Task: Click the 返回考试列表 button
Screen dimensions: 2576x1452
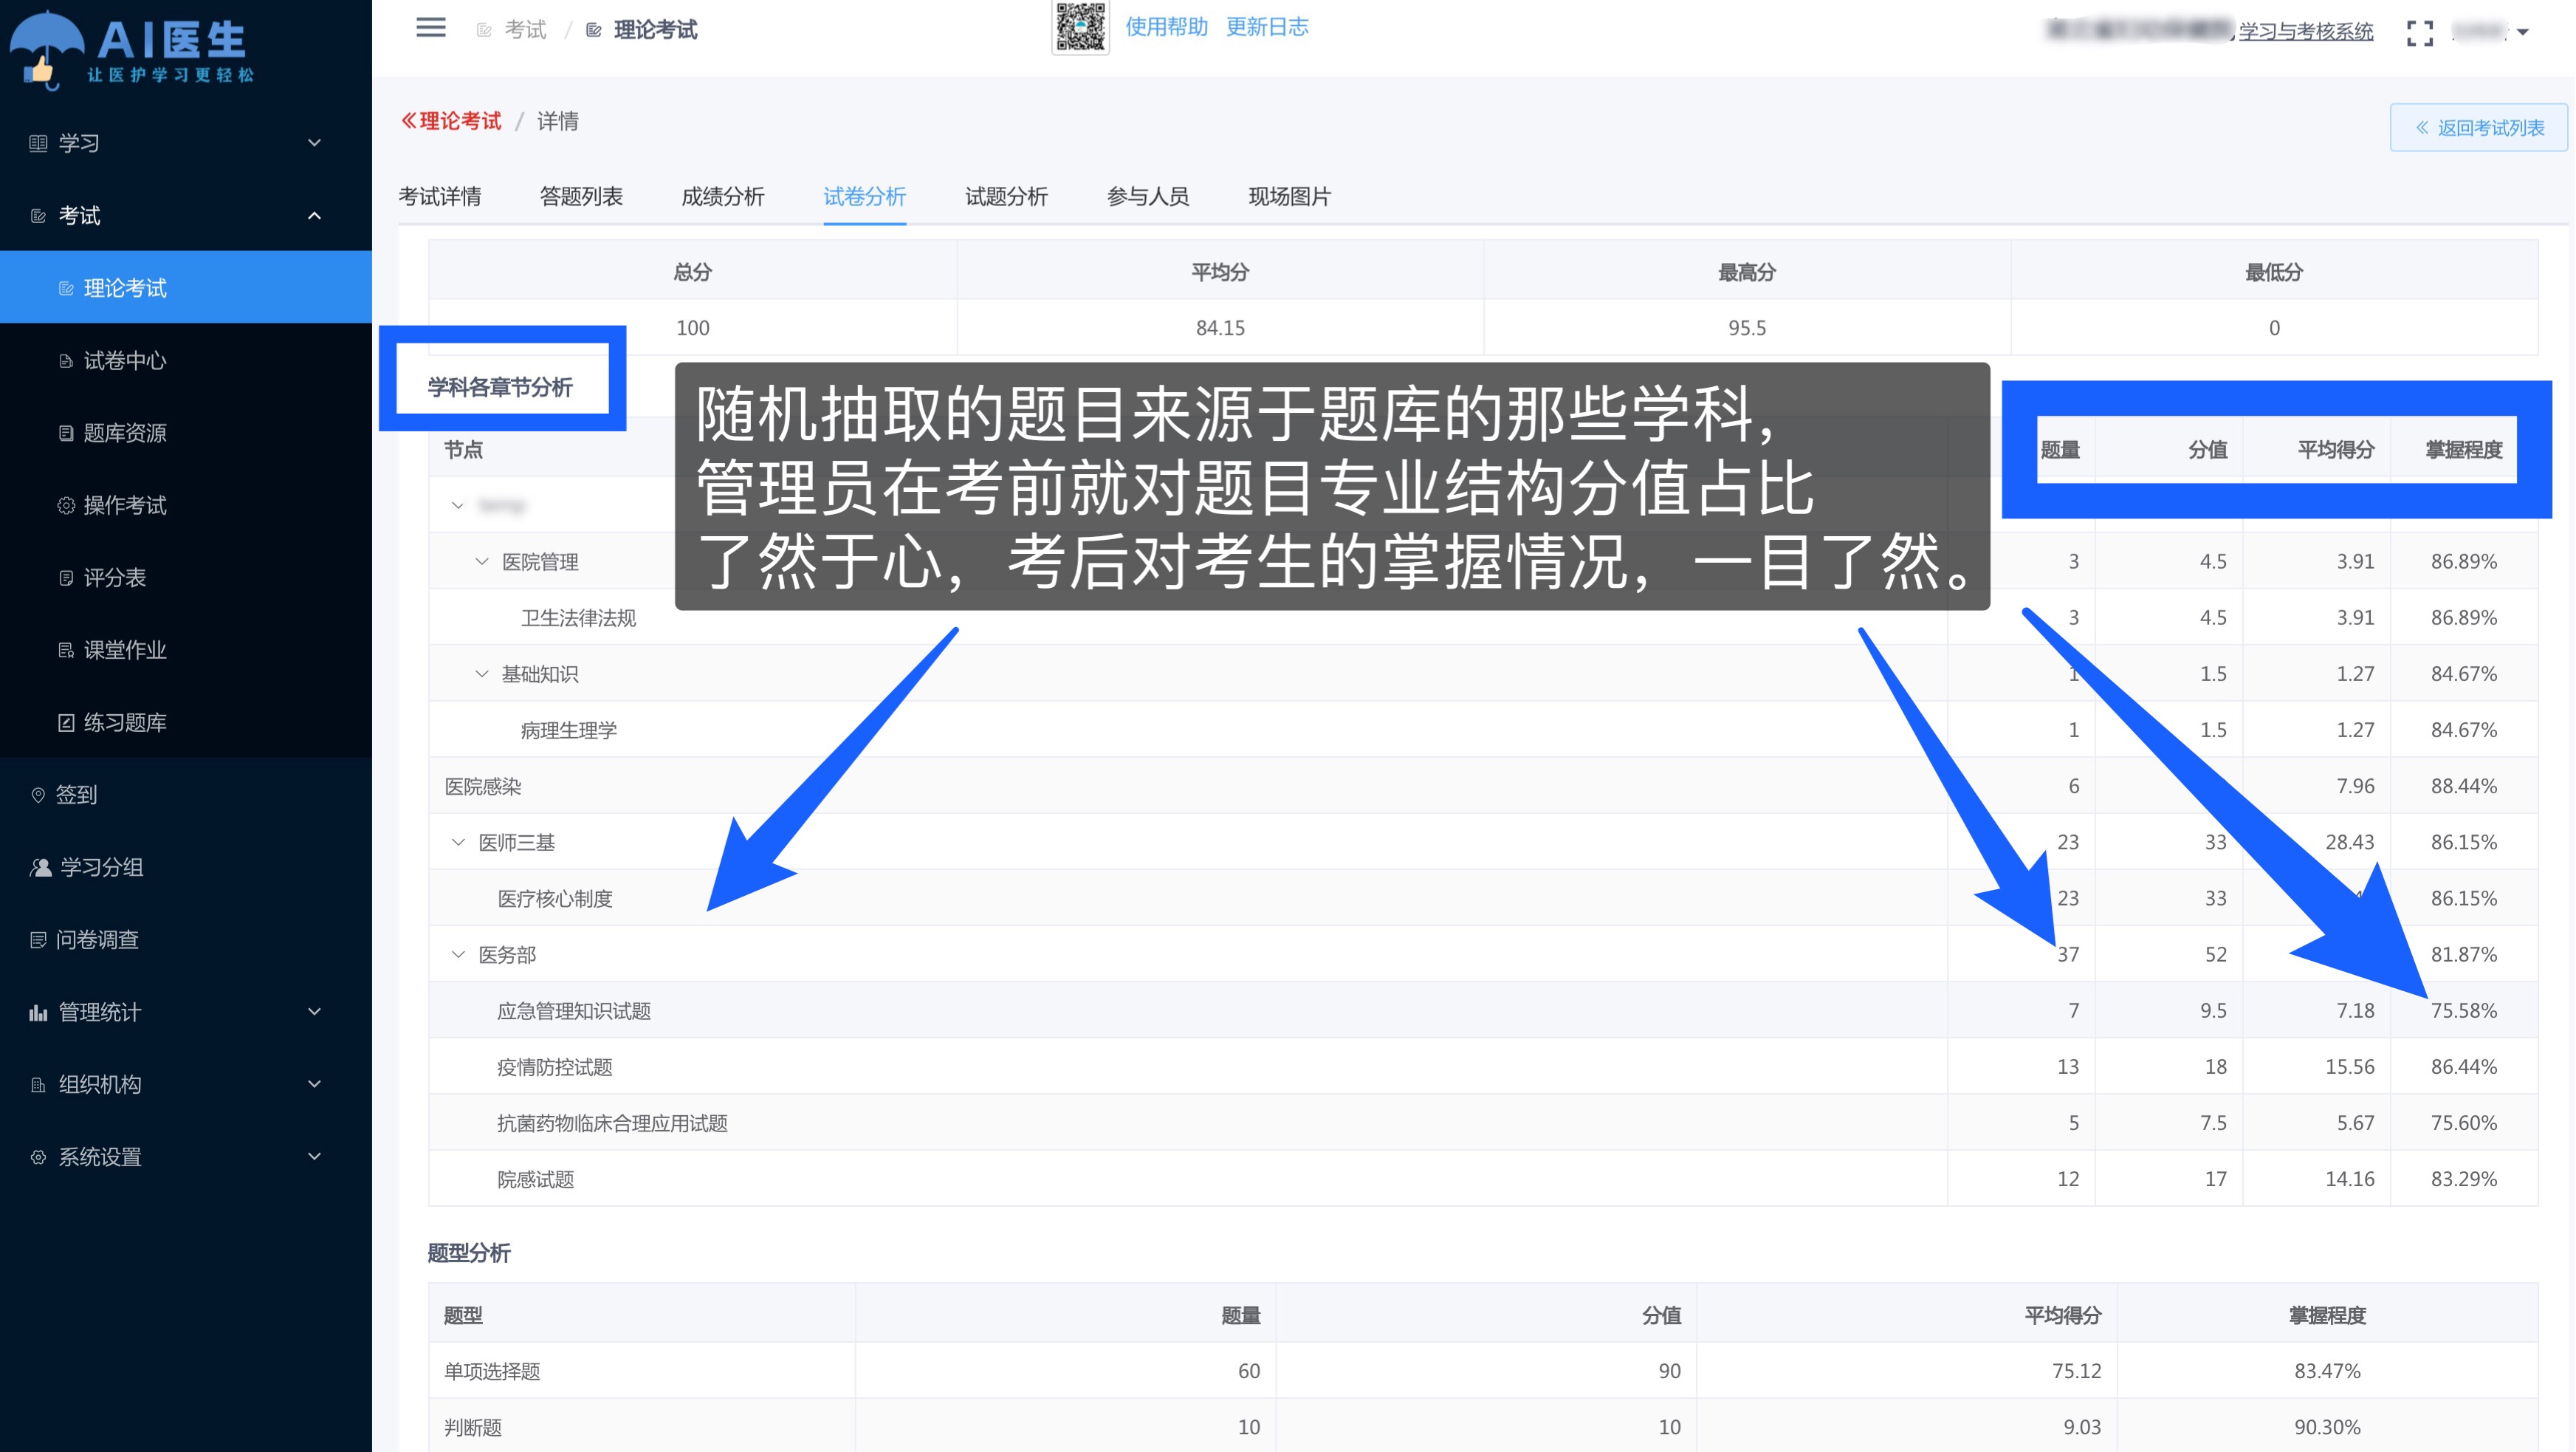Action: [x=2478, y=127]
